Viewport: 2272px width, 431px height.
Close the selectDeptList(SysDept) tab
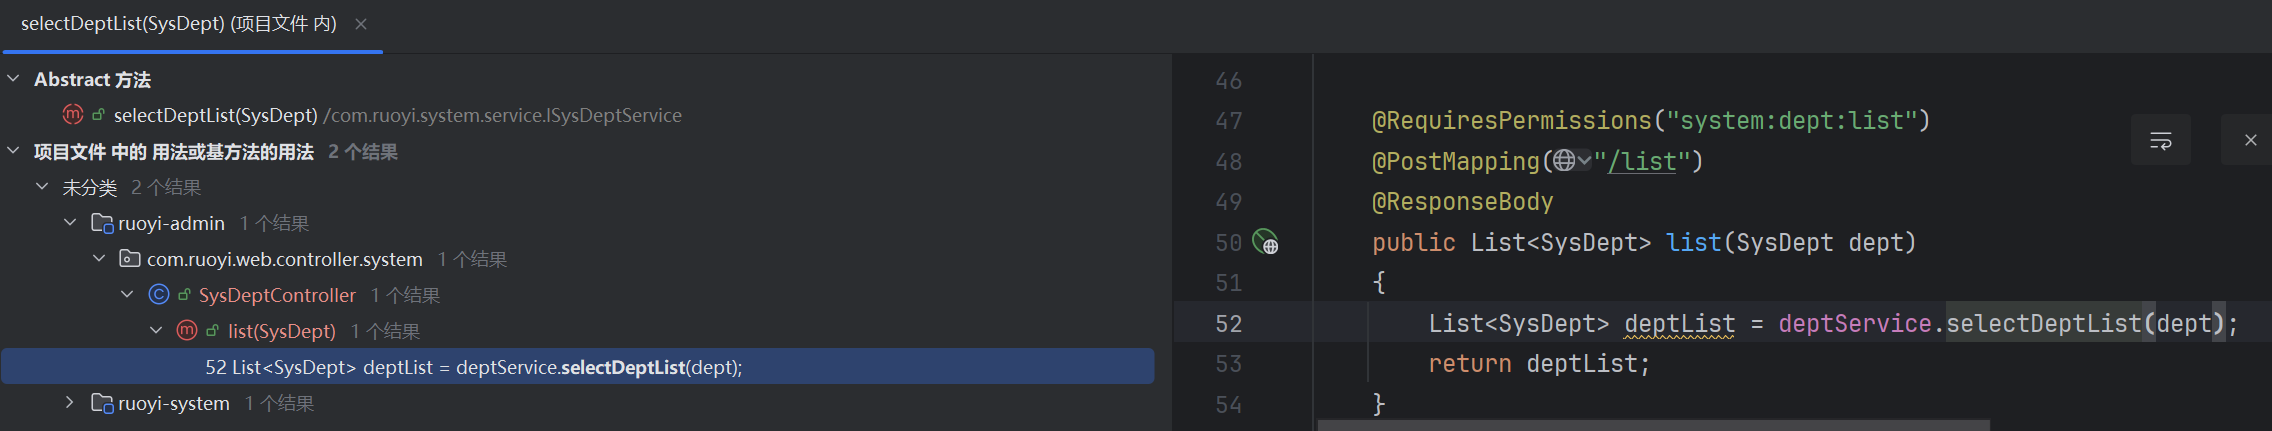click(361, 24)
